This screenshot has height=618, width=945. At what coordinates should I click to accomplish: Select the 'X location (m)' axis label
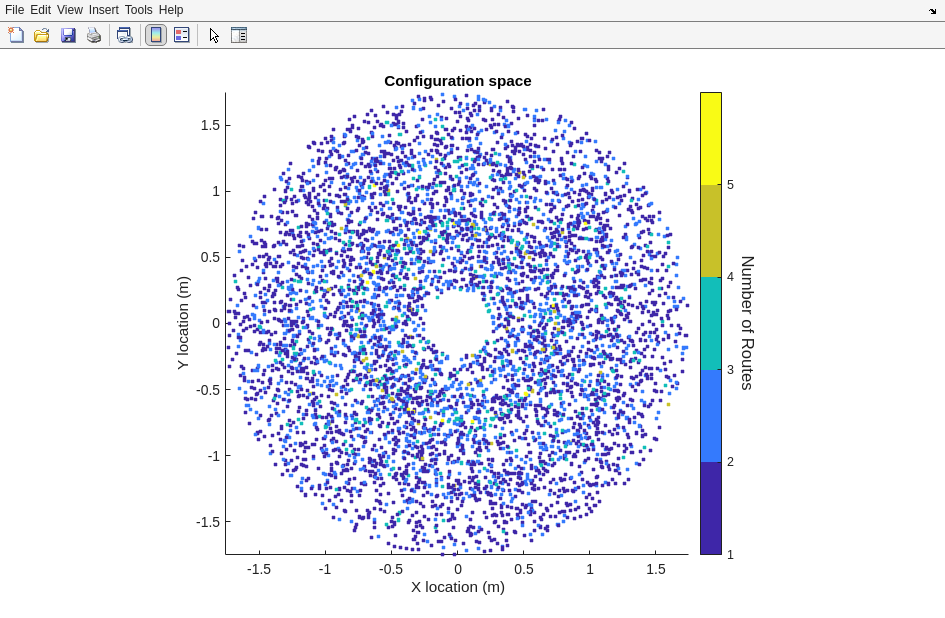click(x=457, y=587)
